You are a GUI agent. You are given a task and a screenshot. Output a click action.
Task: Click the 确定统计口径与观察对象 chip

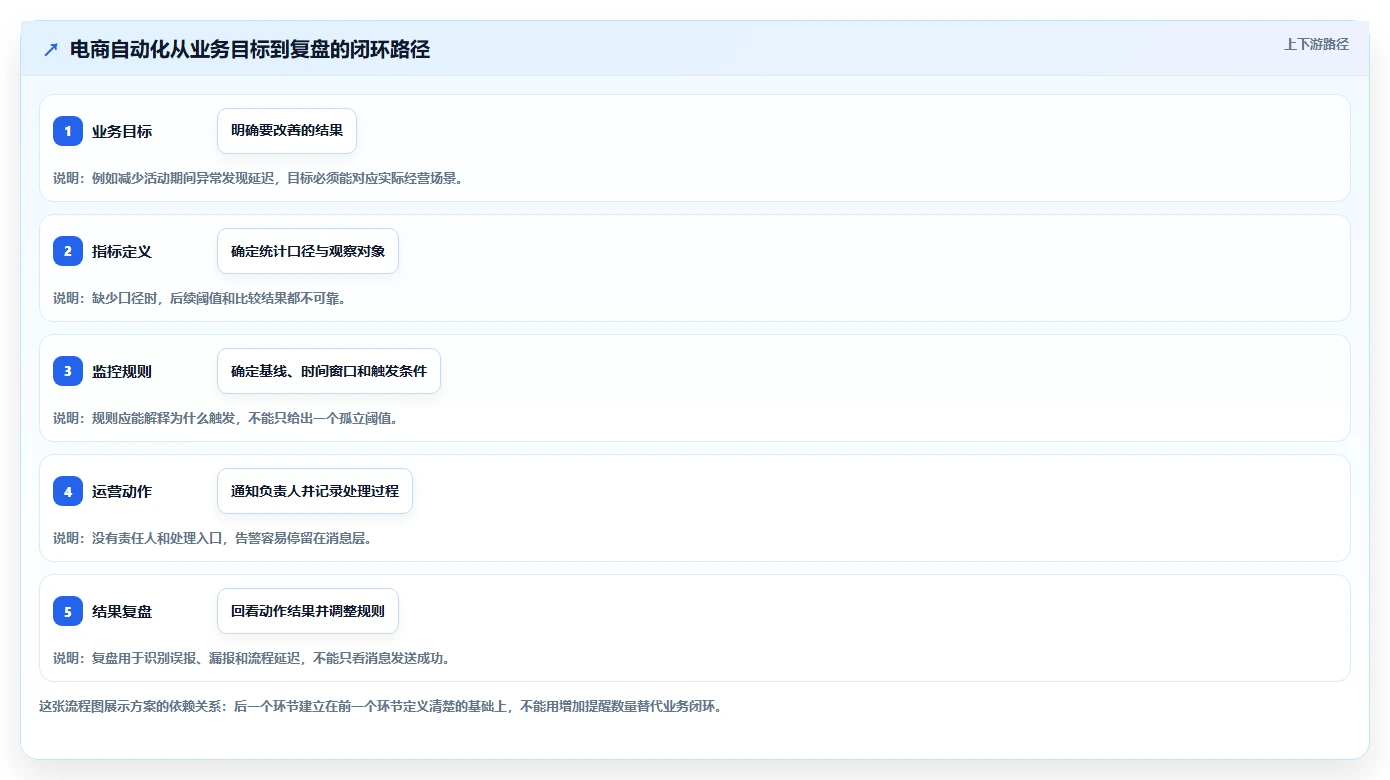308,251
